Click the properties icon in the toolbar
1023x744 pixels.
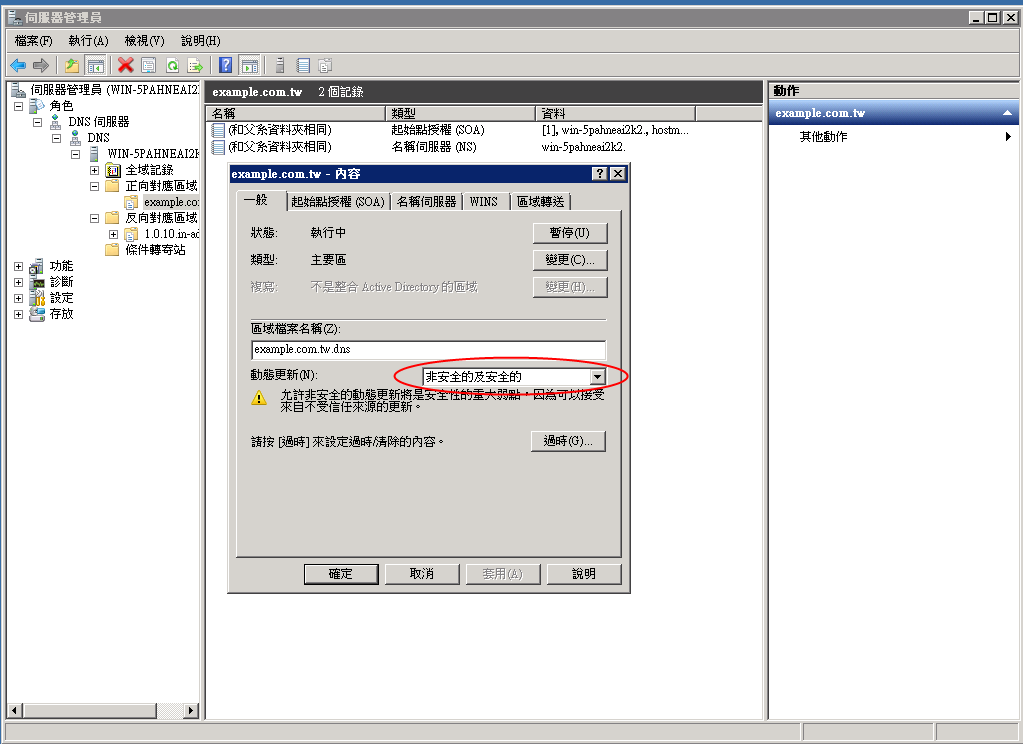coord(149,65)
